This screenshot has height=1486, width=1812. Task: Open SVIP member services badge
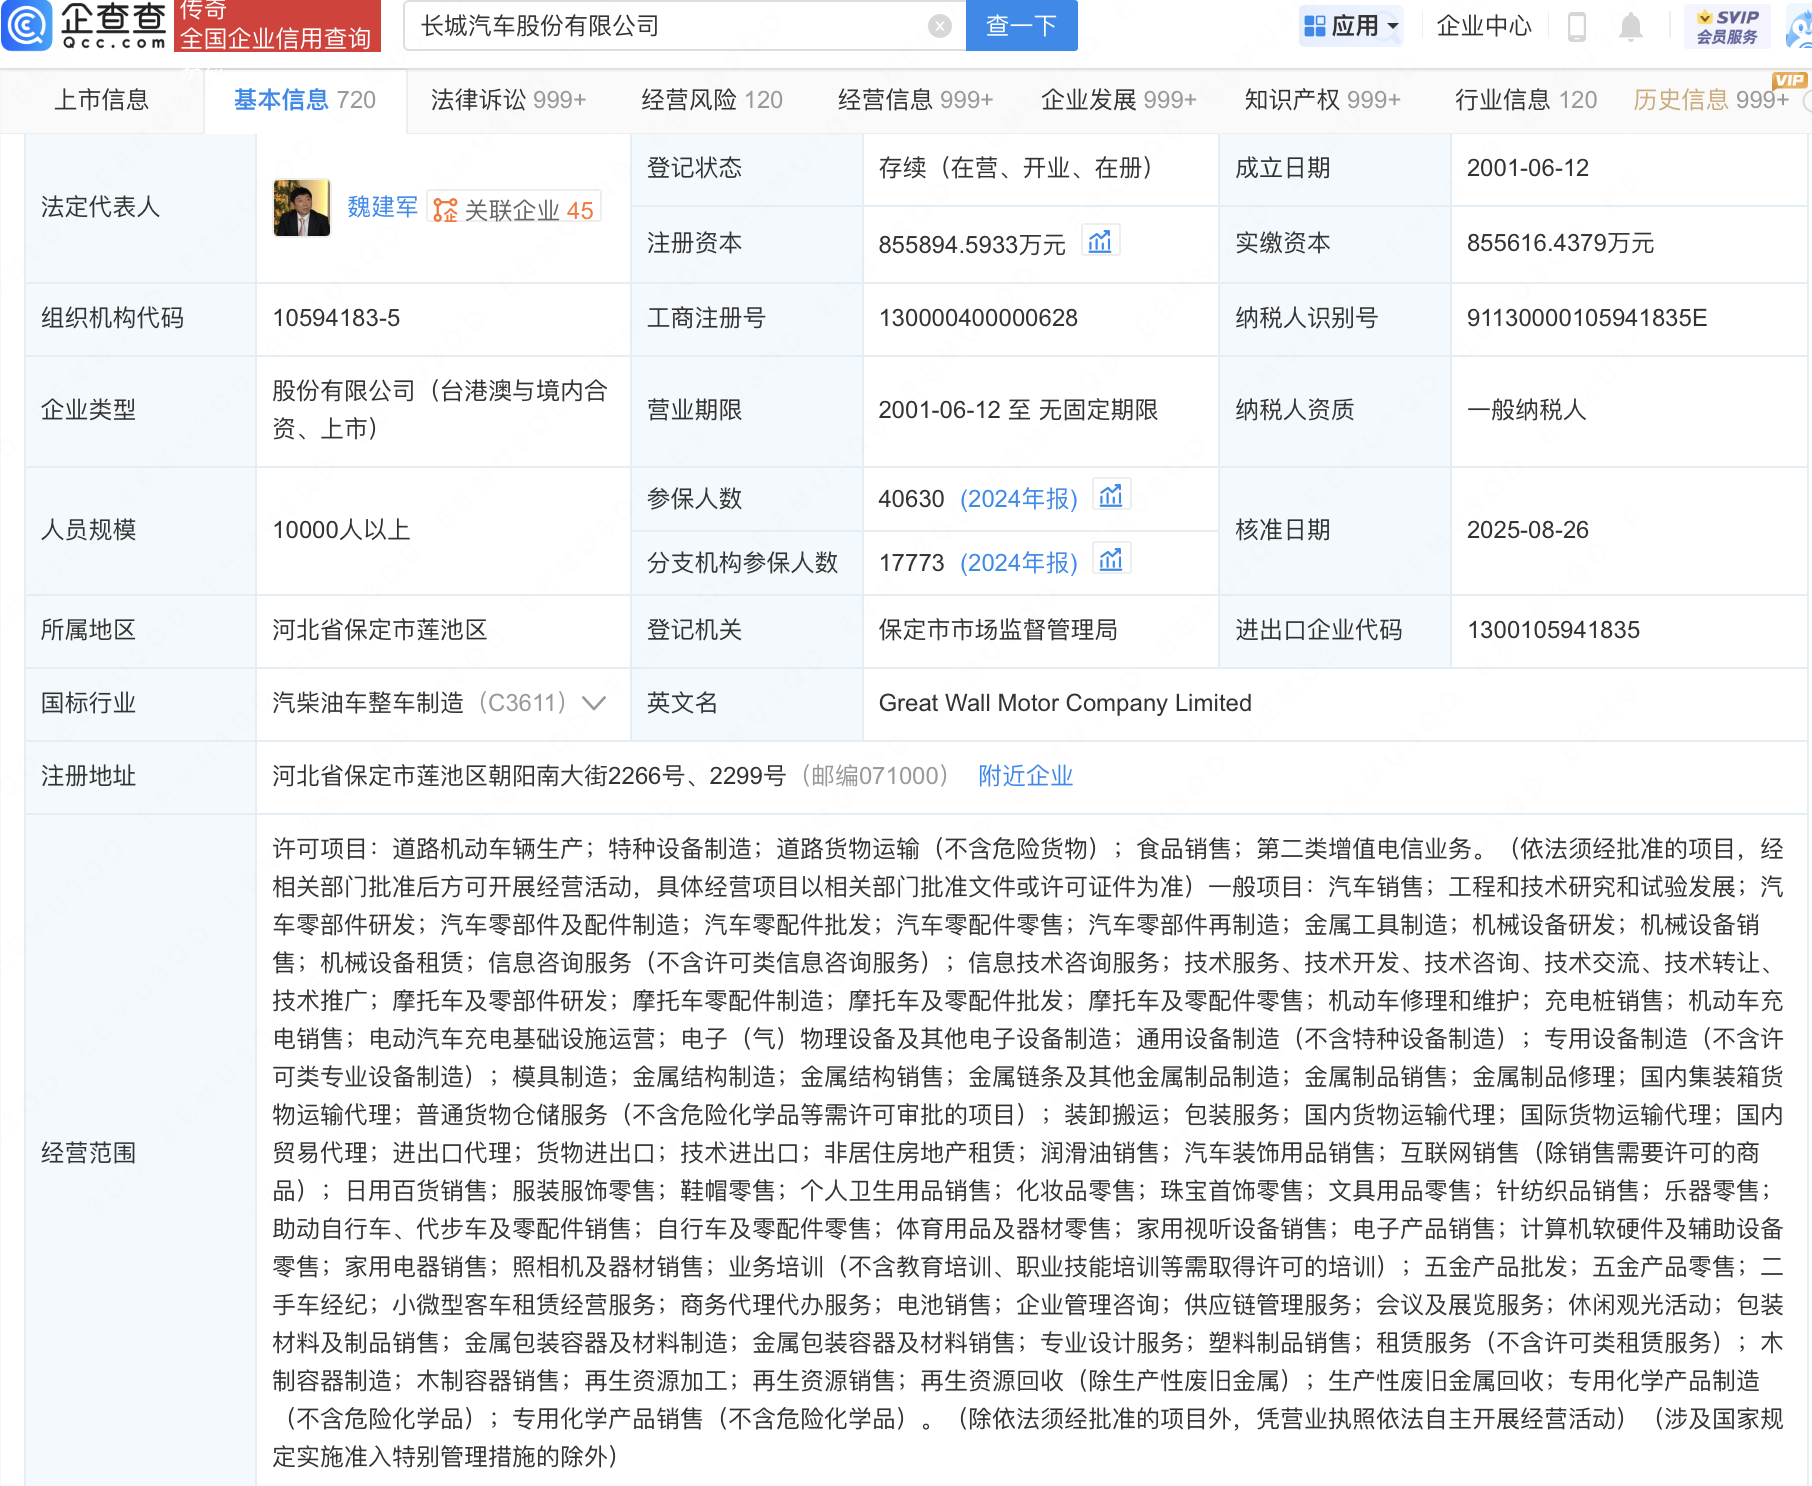(1727, 26)
